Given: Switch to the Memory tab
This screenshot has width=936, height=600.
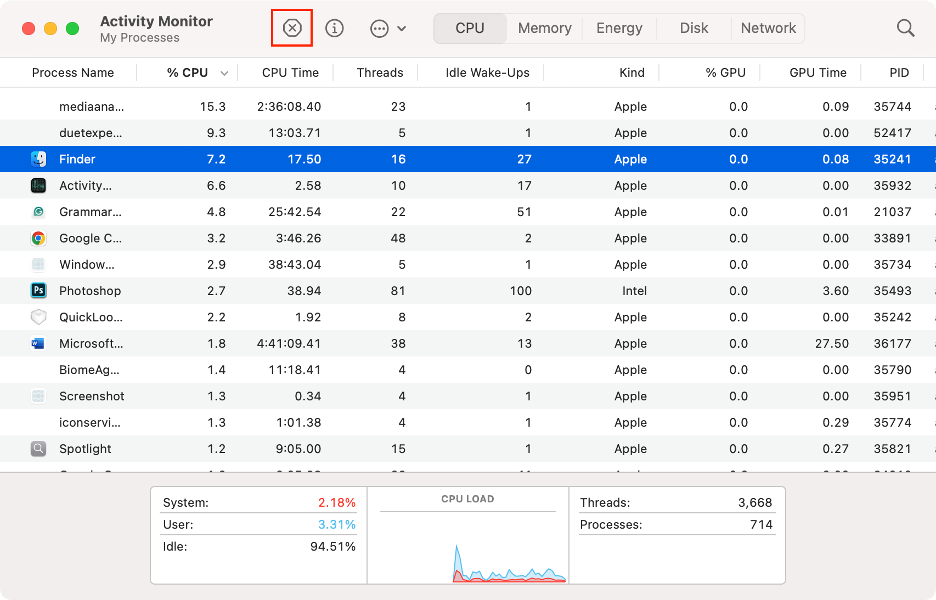Looking at the screenshot, I should [x=544, y=28].
